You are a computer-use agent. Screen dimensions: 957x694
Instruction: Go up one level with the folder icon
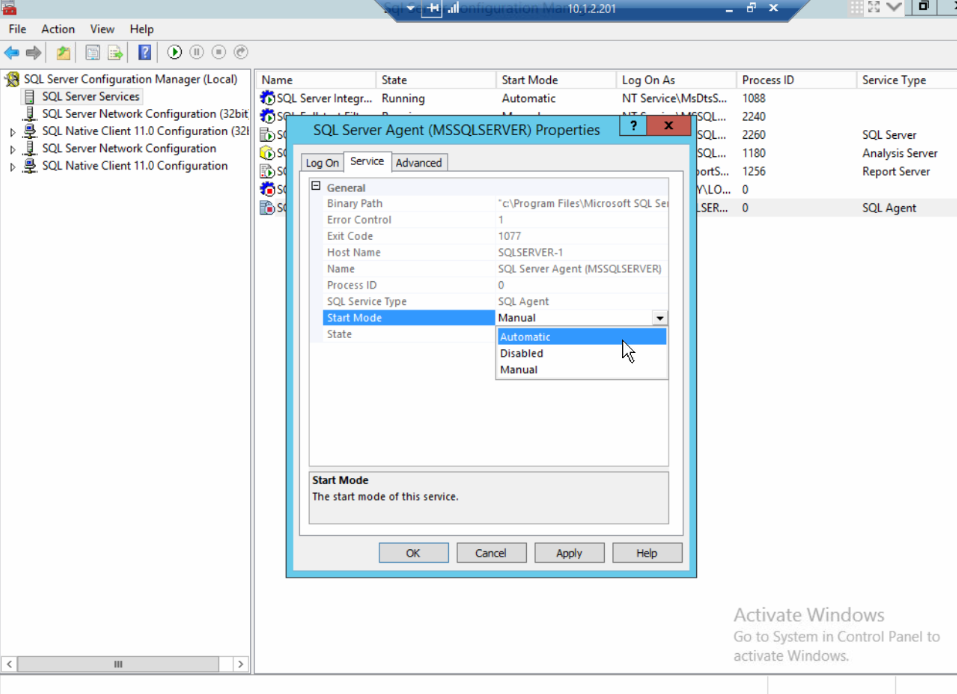click(x=63, y=52)
